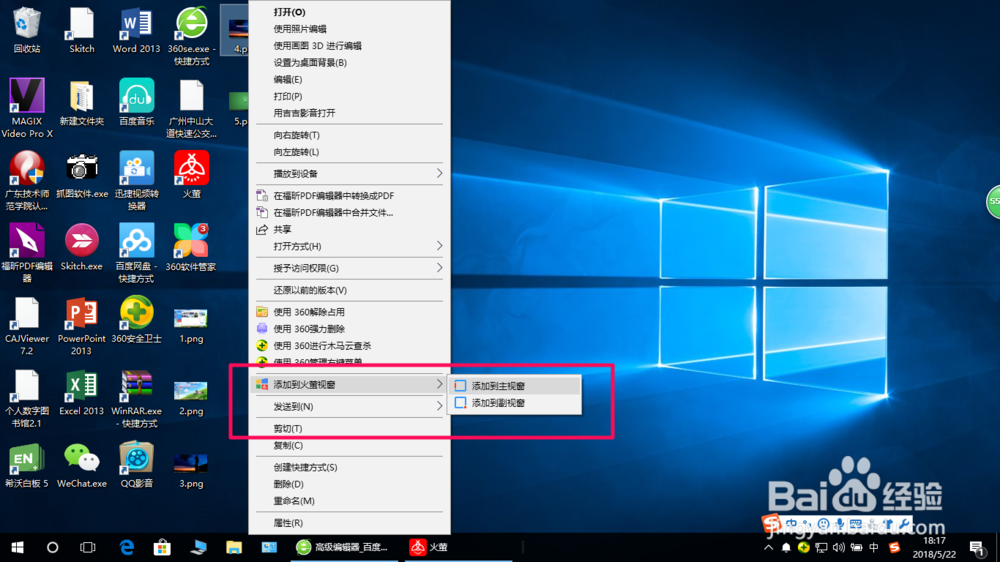Select the 希沃白板 5 desktop icon
Screen dimensions: 1000x562
point(27,465)
